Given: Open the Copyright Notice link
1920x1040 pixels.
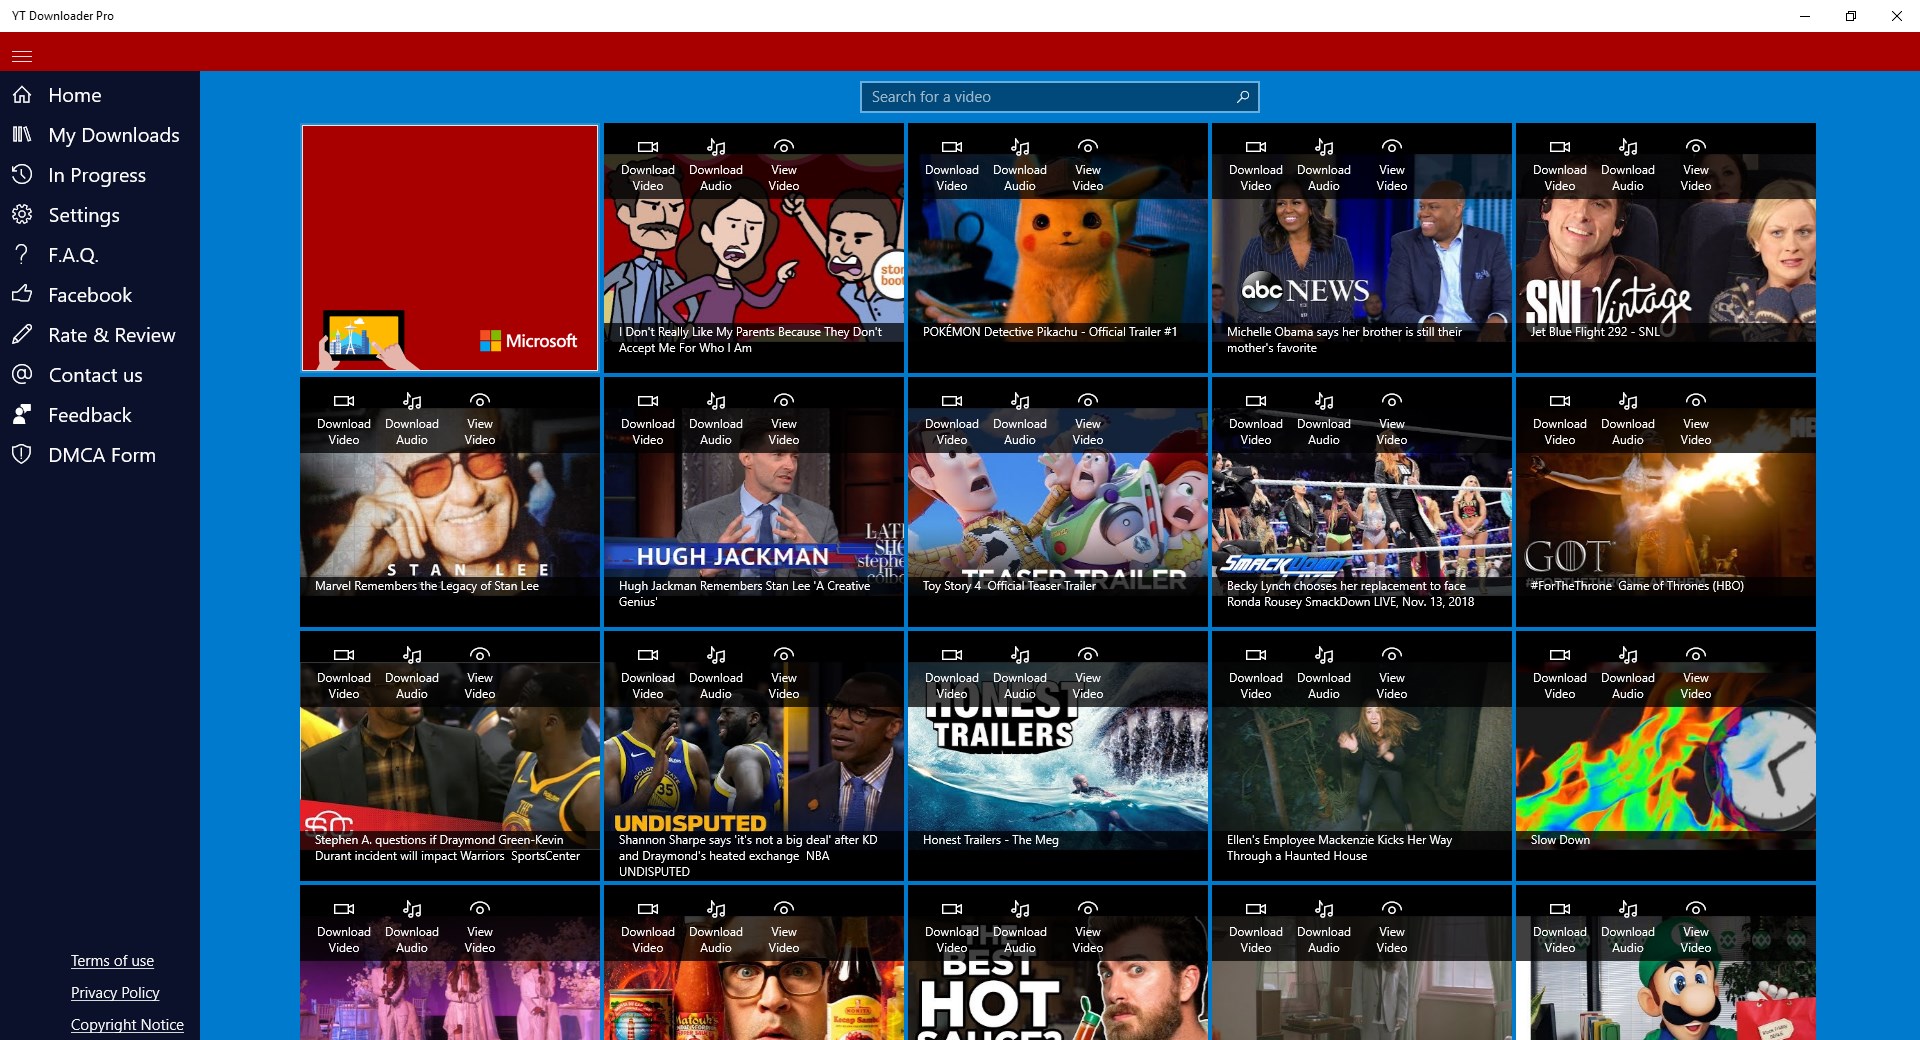Looking at the screenshot, I should point(127,1025).
